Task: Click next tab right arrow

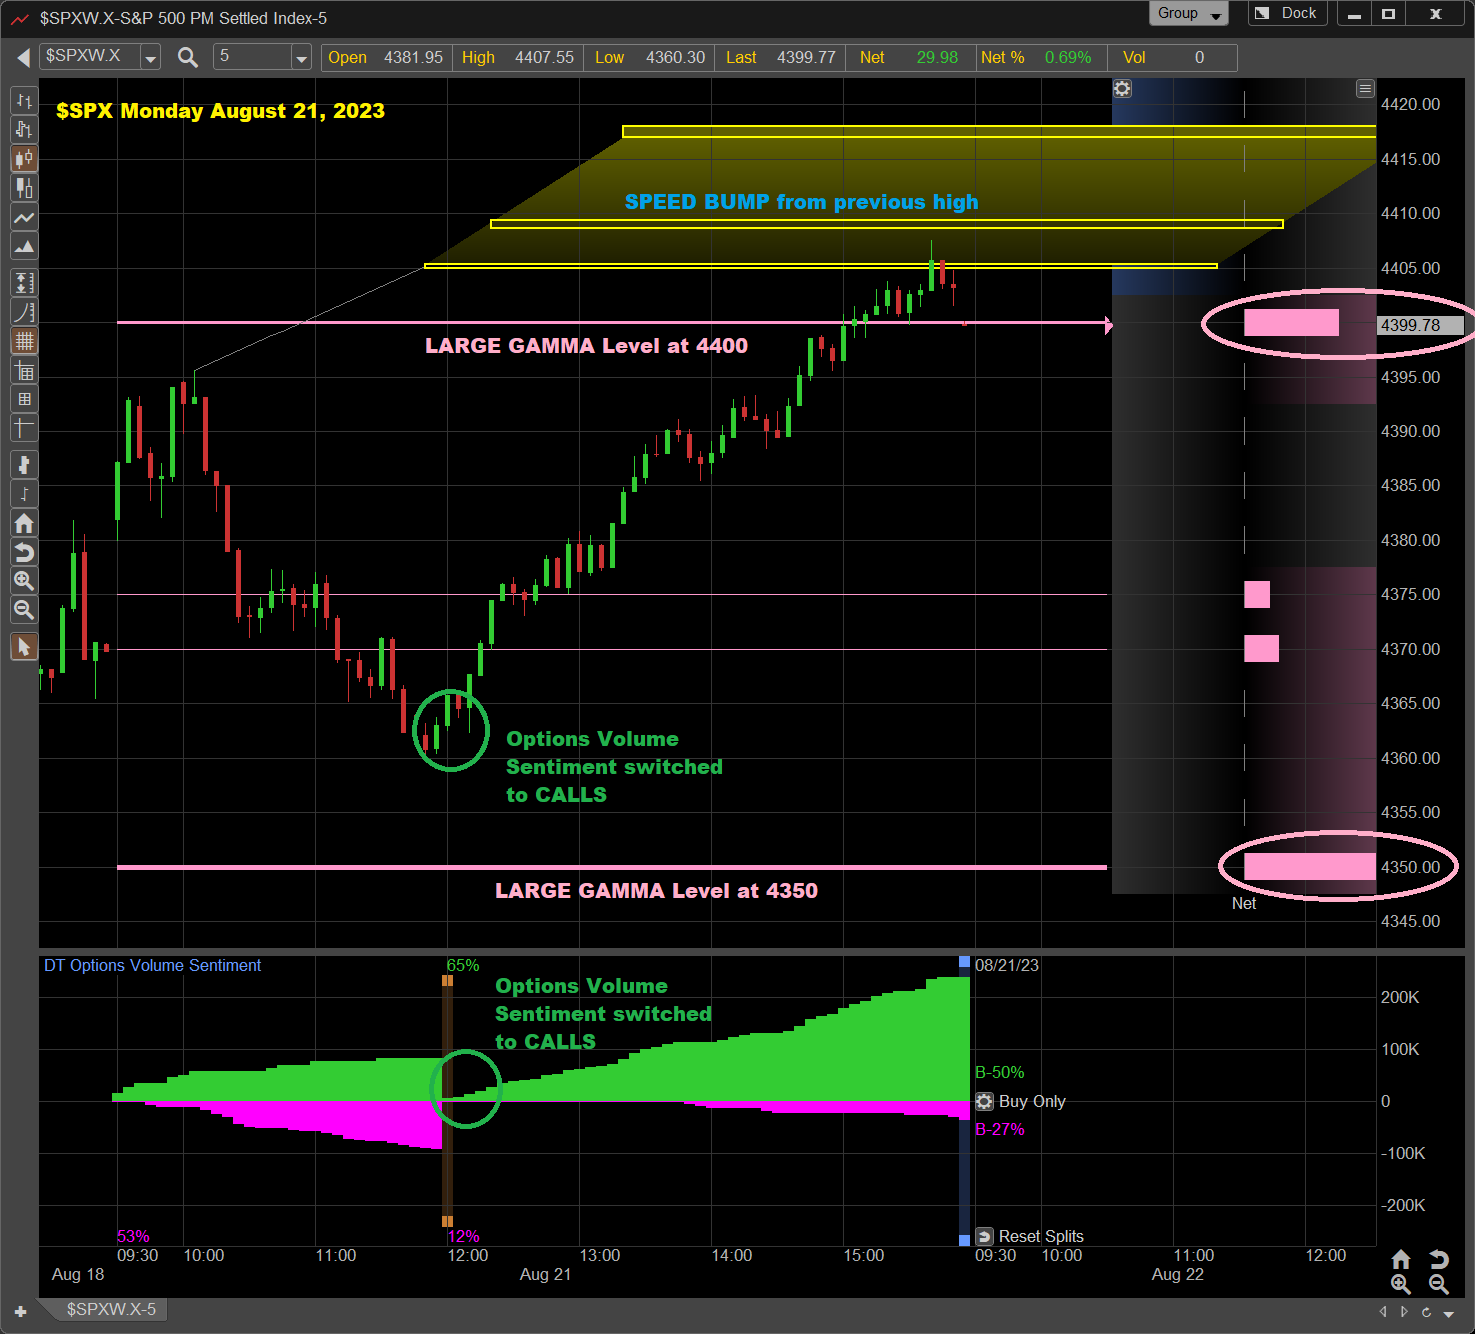Action: (1405, 1311)
